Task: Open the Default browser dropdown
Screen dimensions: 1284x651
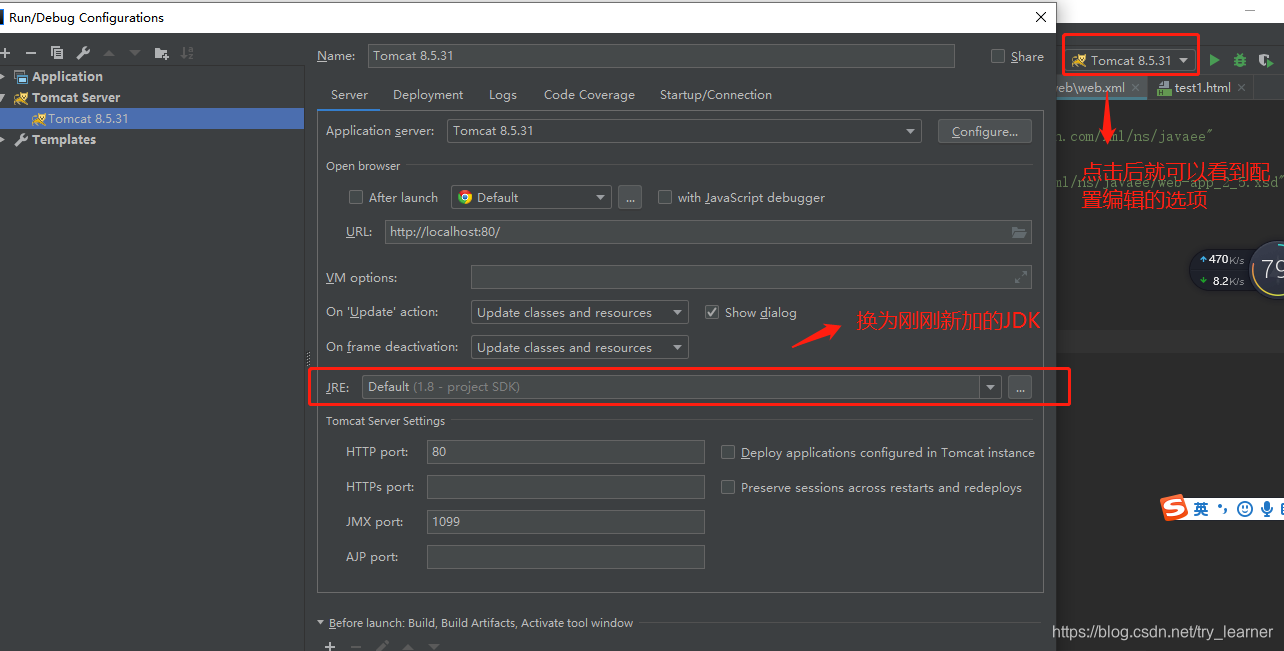Action: [x=531, y=197]
